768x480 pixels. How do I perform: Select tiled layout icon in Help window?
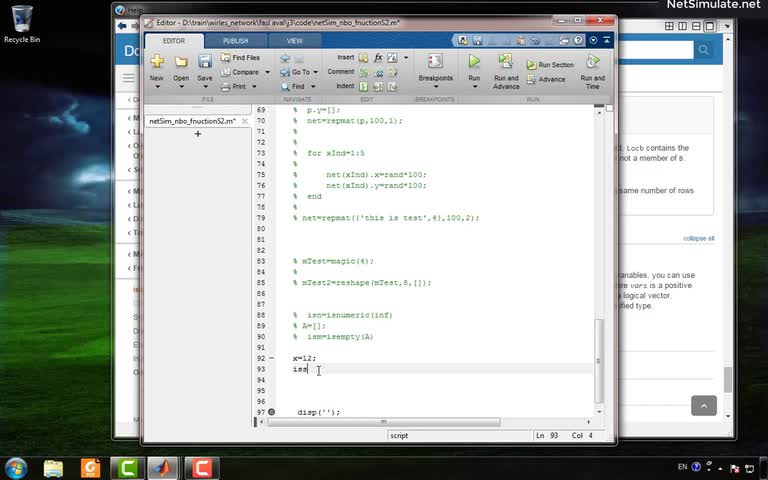coord(669,26)
